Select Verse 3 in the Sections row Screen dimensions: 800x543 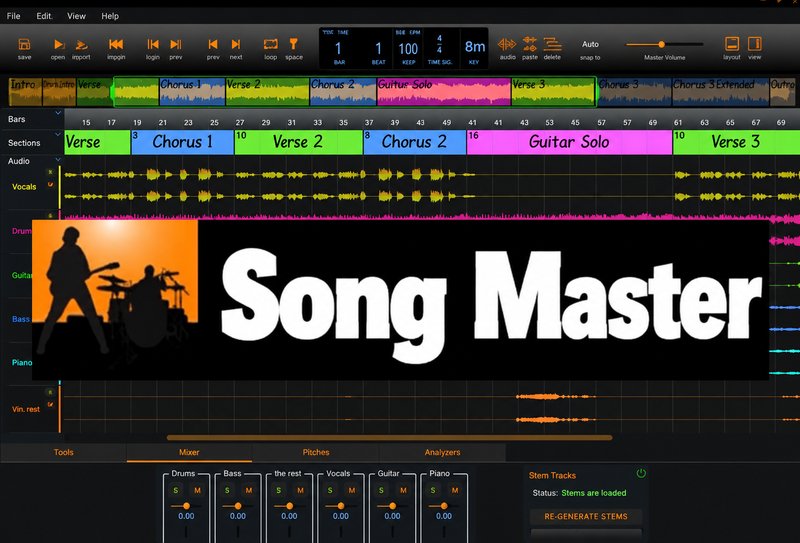pyautogui.click(x=736, y=142)
